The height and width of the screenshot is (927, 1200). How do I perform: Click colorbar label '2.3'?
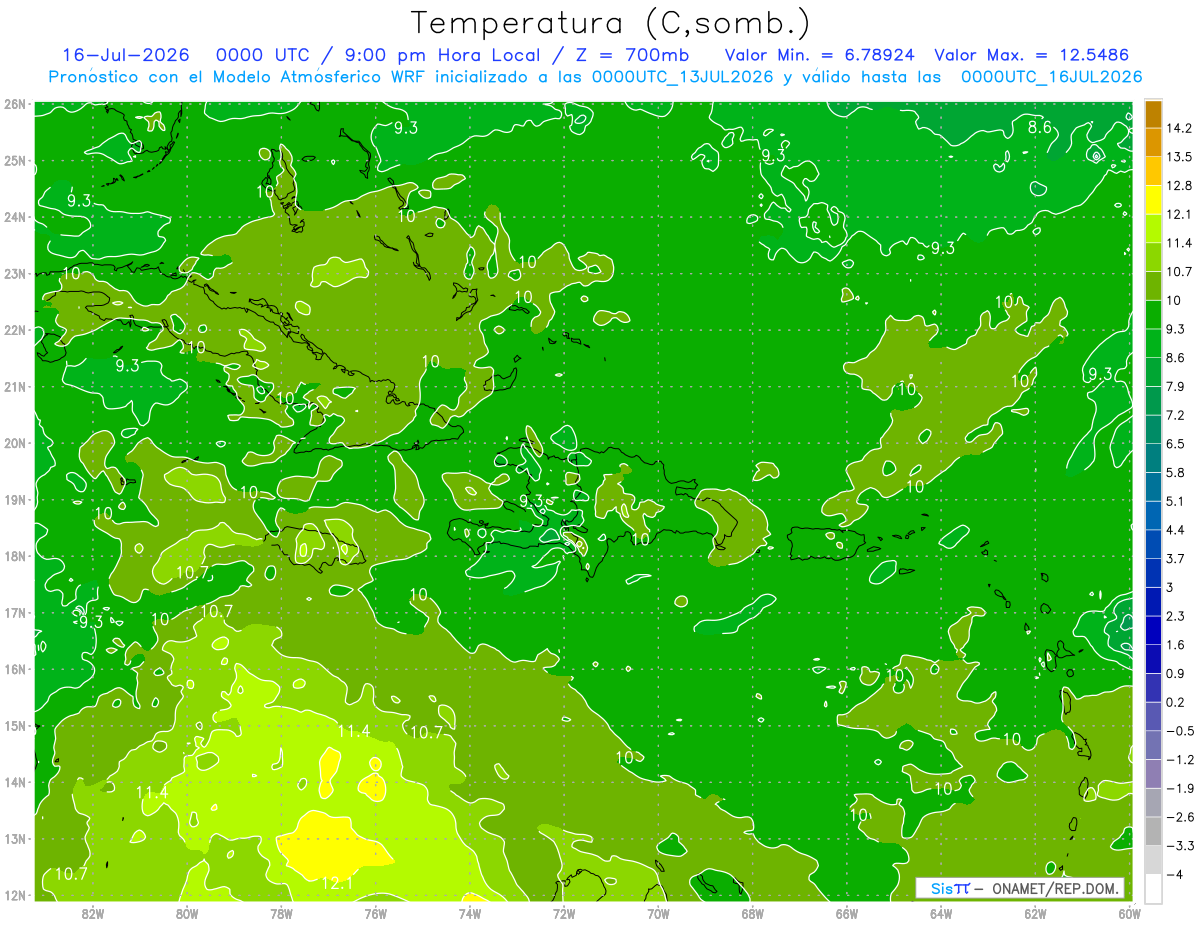(x=1176, y=616)
